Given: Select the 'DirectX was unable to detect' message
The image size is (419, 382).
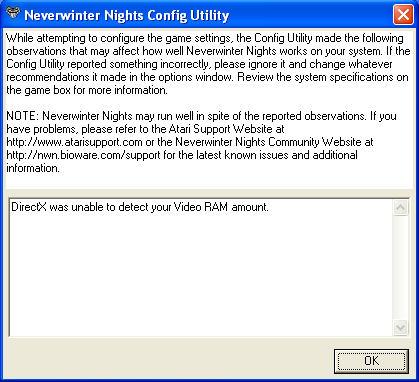Looking at the screenshot, I should coord(140,207).
